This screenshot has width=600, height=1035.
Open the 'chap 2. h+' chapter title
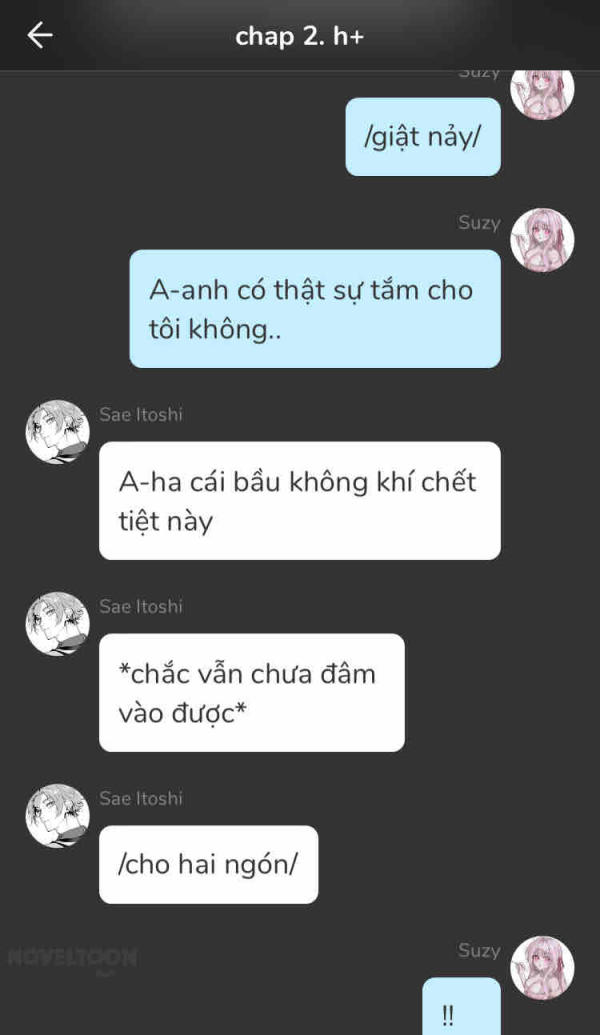(300, 36)
